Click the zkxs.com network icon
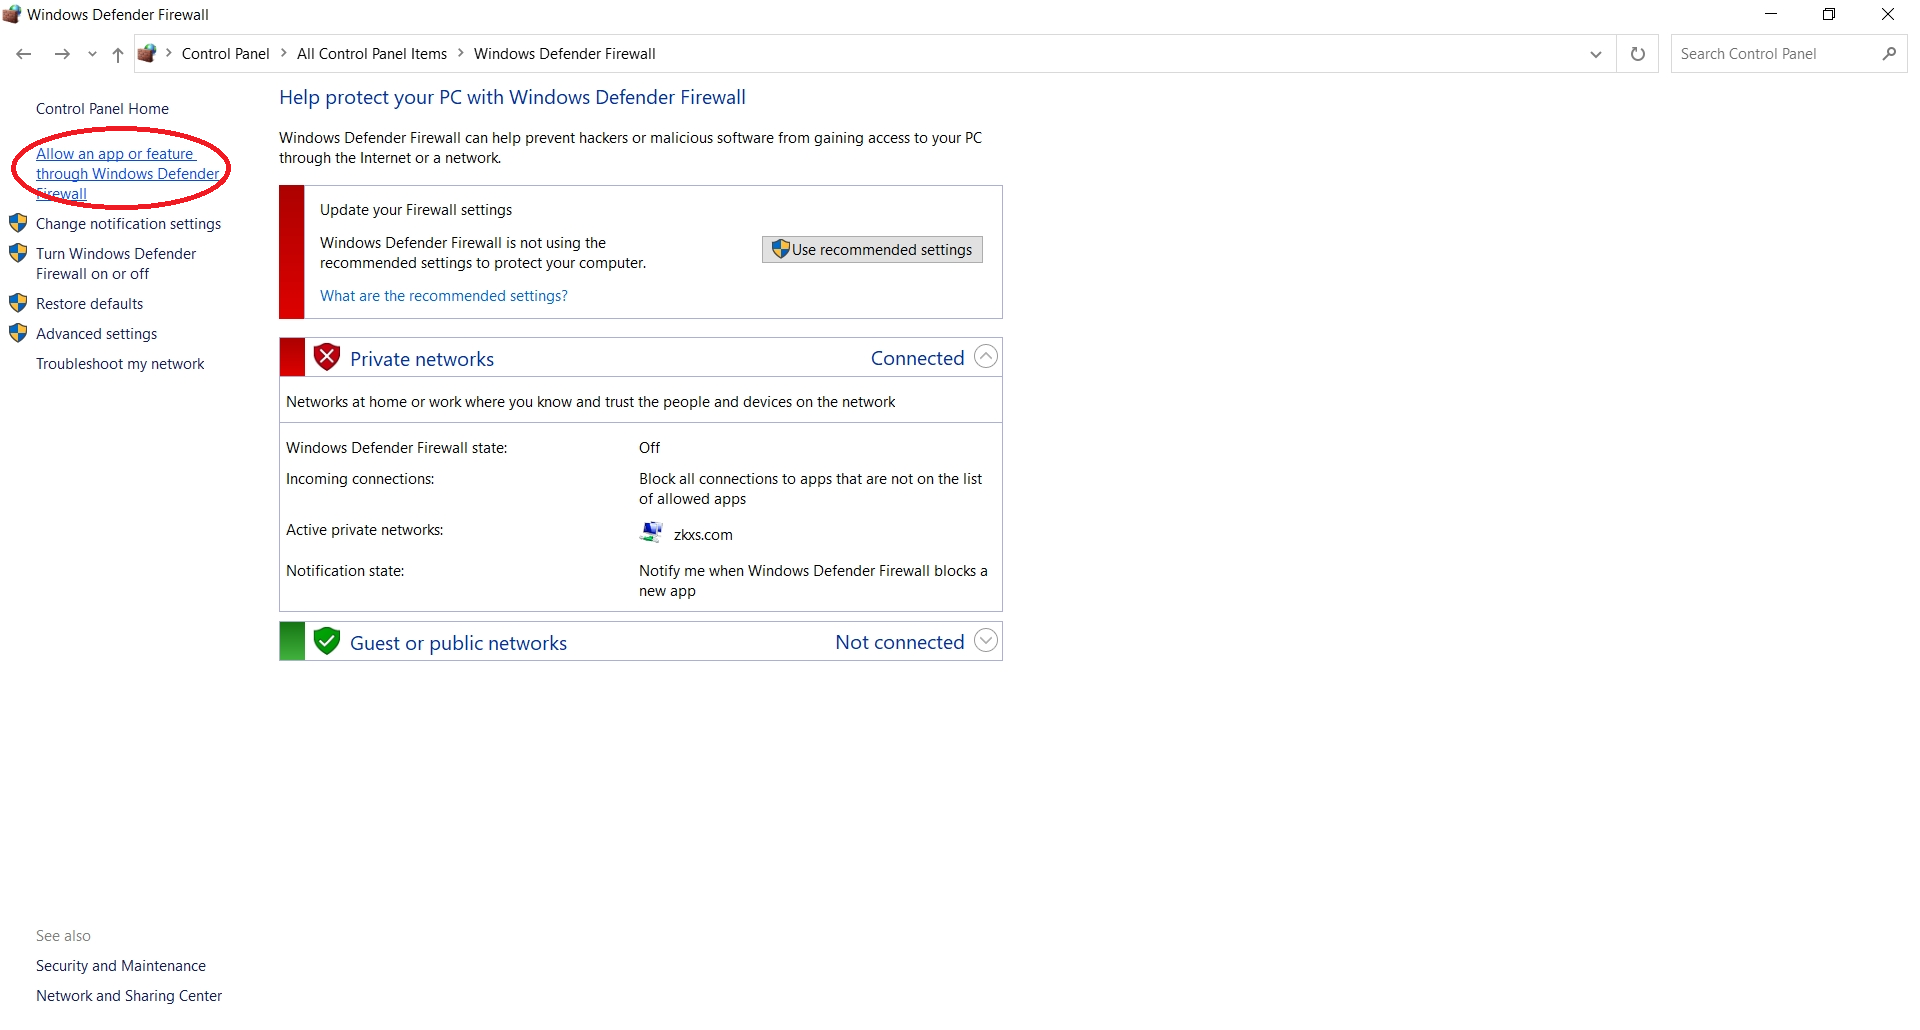Screen dimensions: 1920x1030 click(x=651, y=532)
